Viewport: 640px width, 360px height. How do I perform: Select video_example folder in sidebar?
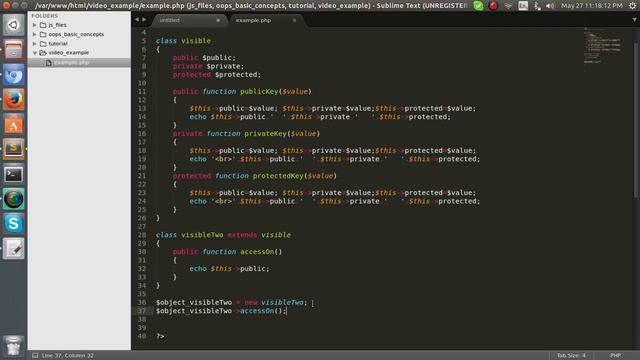69,53
